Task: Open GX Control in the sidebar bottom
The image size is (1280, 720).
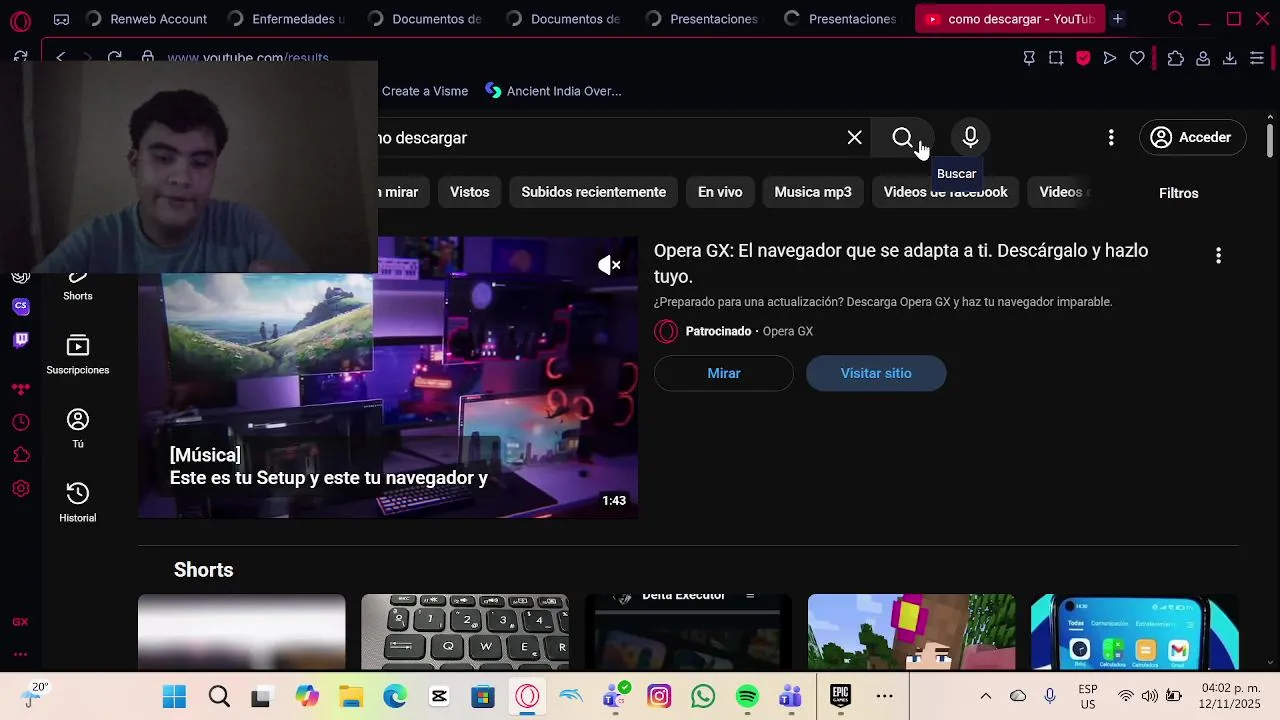Action: click(20, 622)
